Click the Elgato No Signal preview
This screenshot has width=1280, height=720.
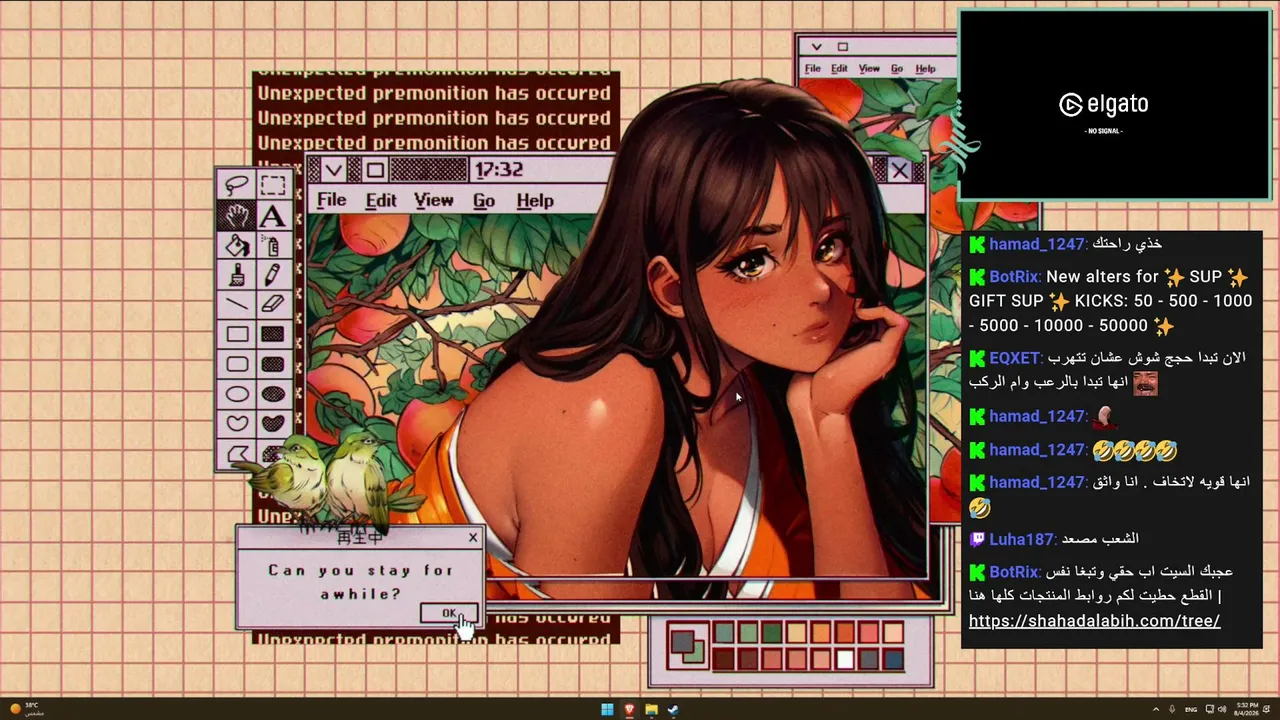(1114, 105)
